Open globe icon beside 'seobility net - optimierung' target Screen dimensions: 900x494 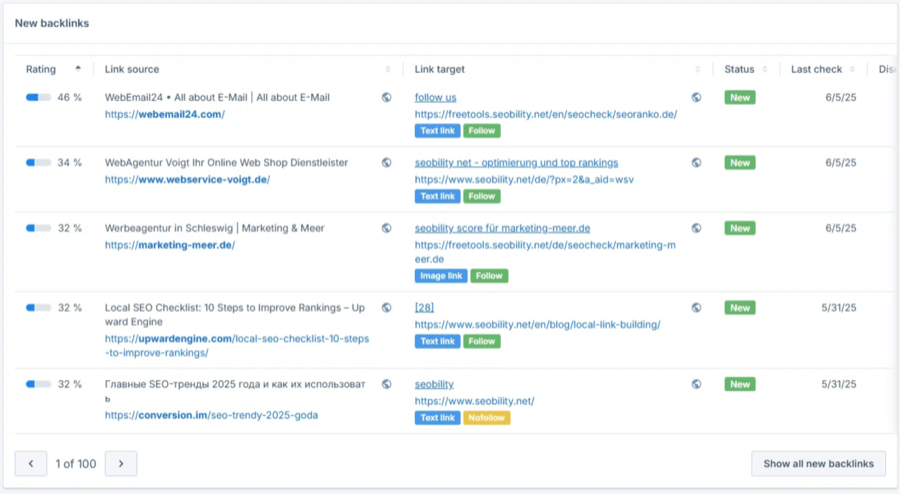[x=696, y=163]
